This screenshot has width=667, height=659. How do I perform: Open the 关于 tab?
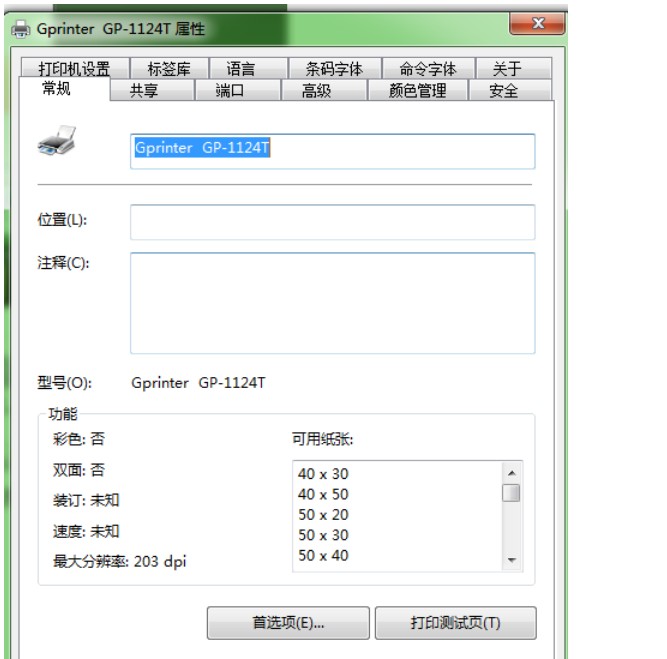[514, 68]
